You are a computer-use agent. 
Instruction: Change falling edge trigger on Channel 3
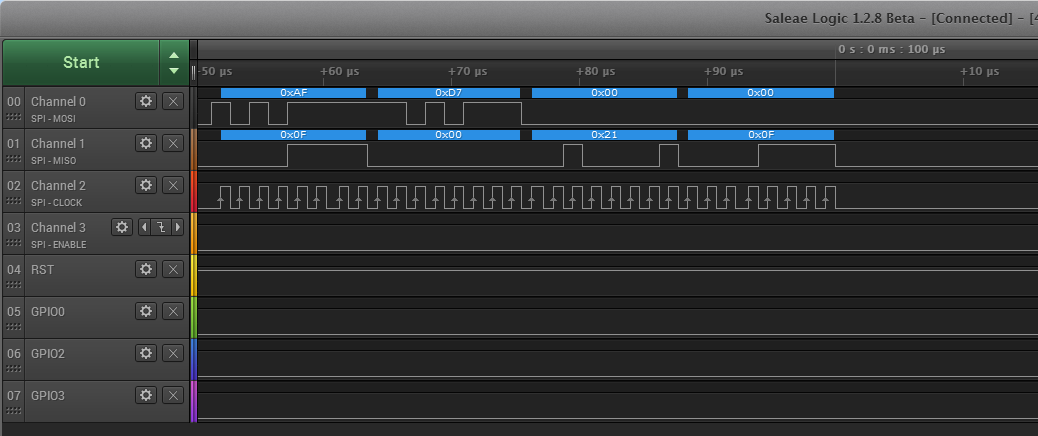(x=161, y=228)
